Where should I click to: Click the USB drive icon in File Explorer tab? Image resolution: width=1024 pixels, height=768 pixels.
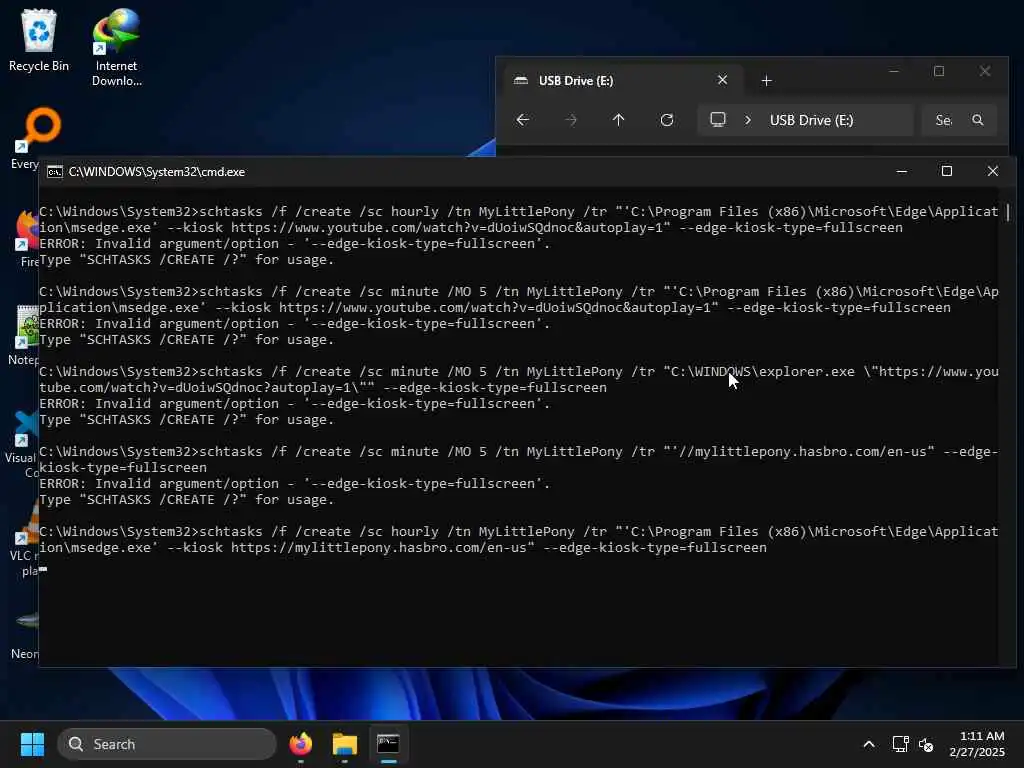tap(520, 80)
